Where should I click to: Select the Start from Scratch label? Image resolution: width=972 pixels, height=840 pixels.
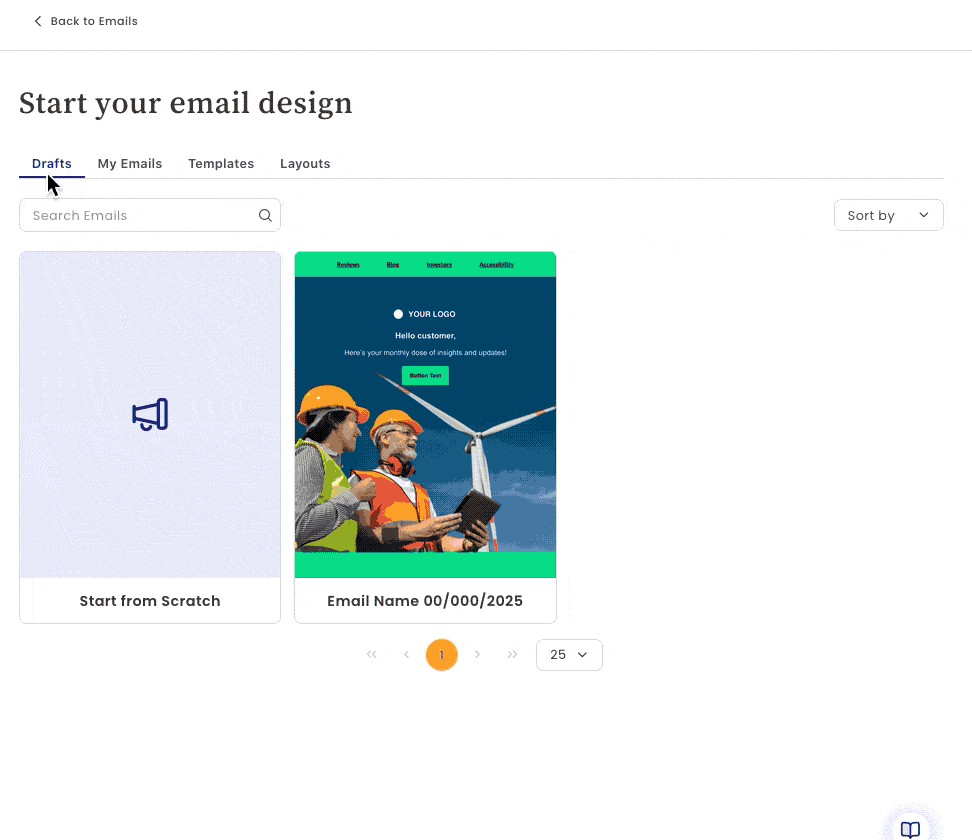(150, 601)
